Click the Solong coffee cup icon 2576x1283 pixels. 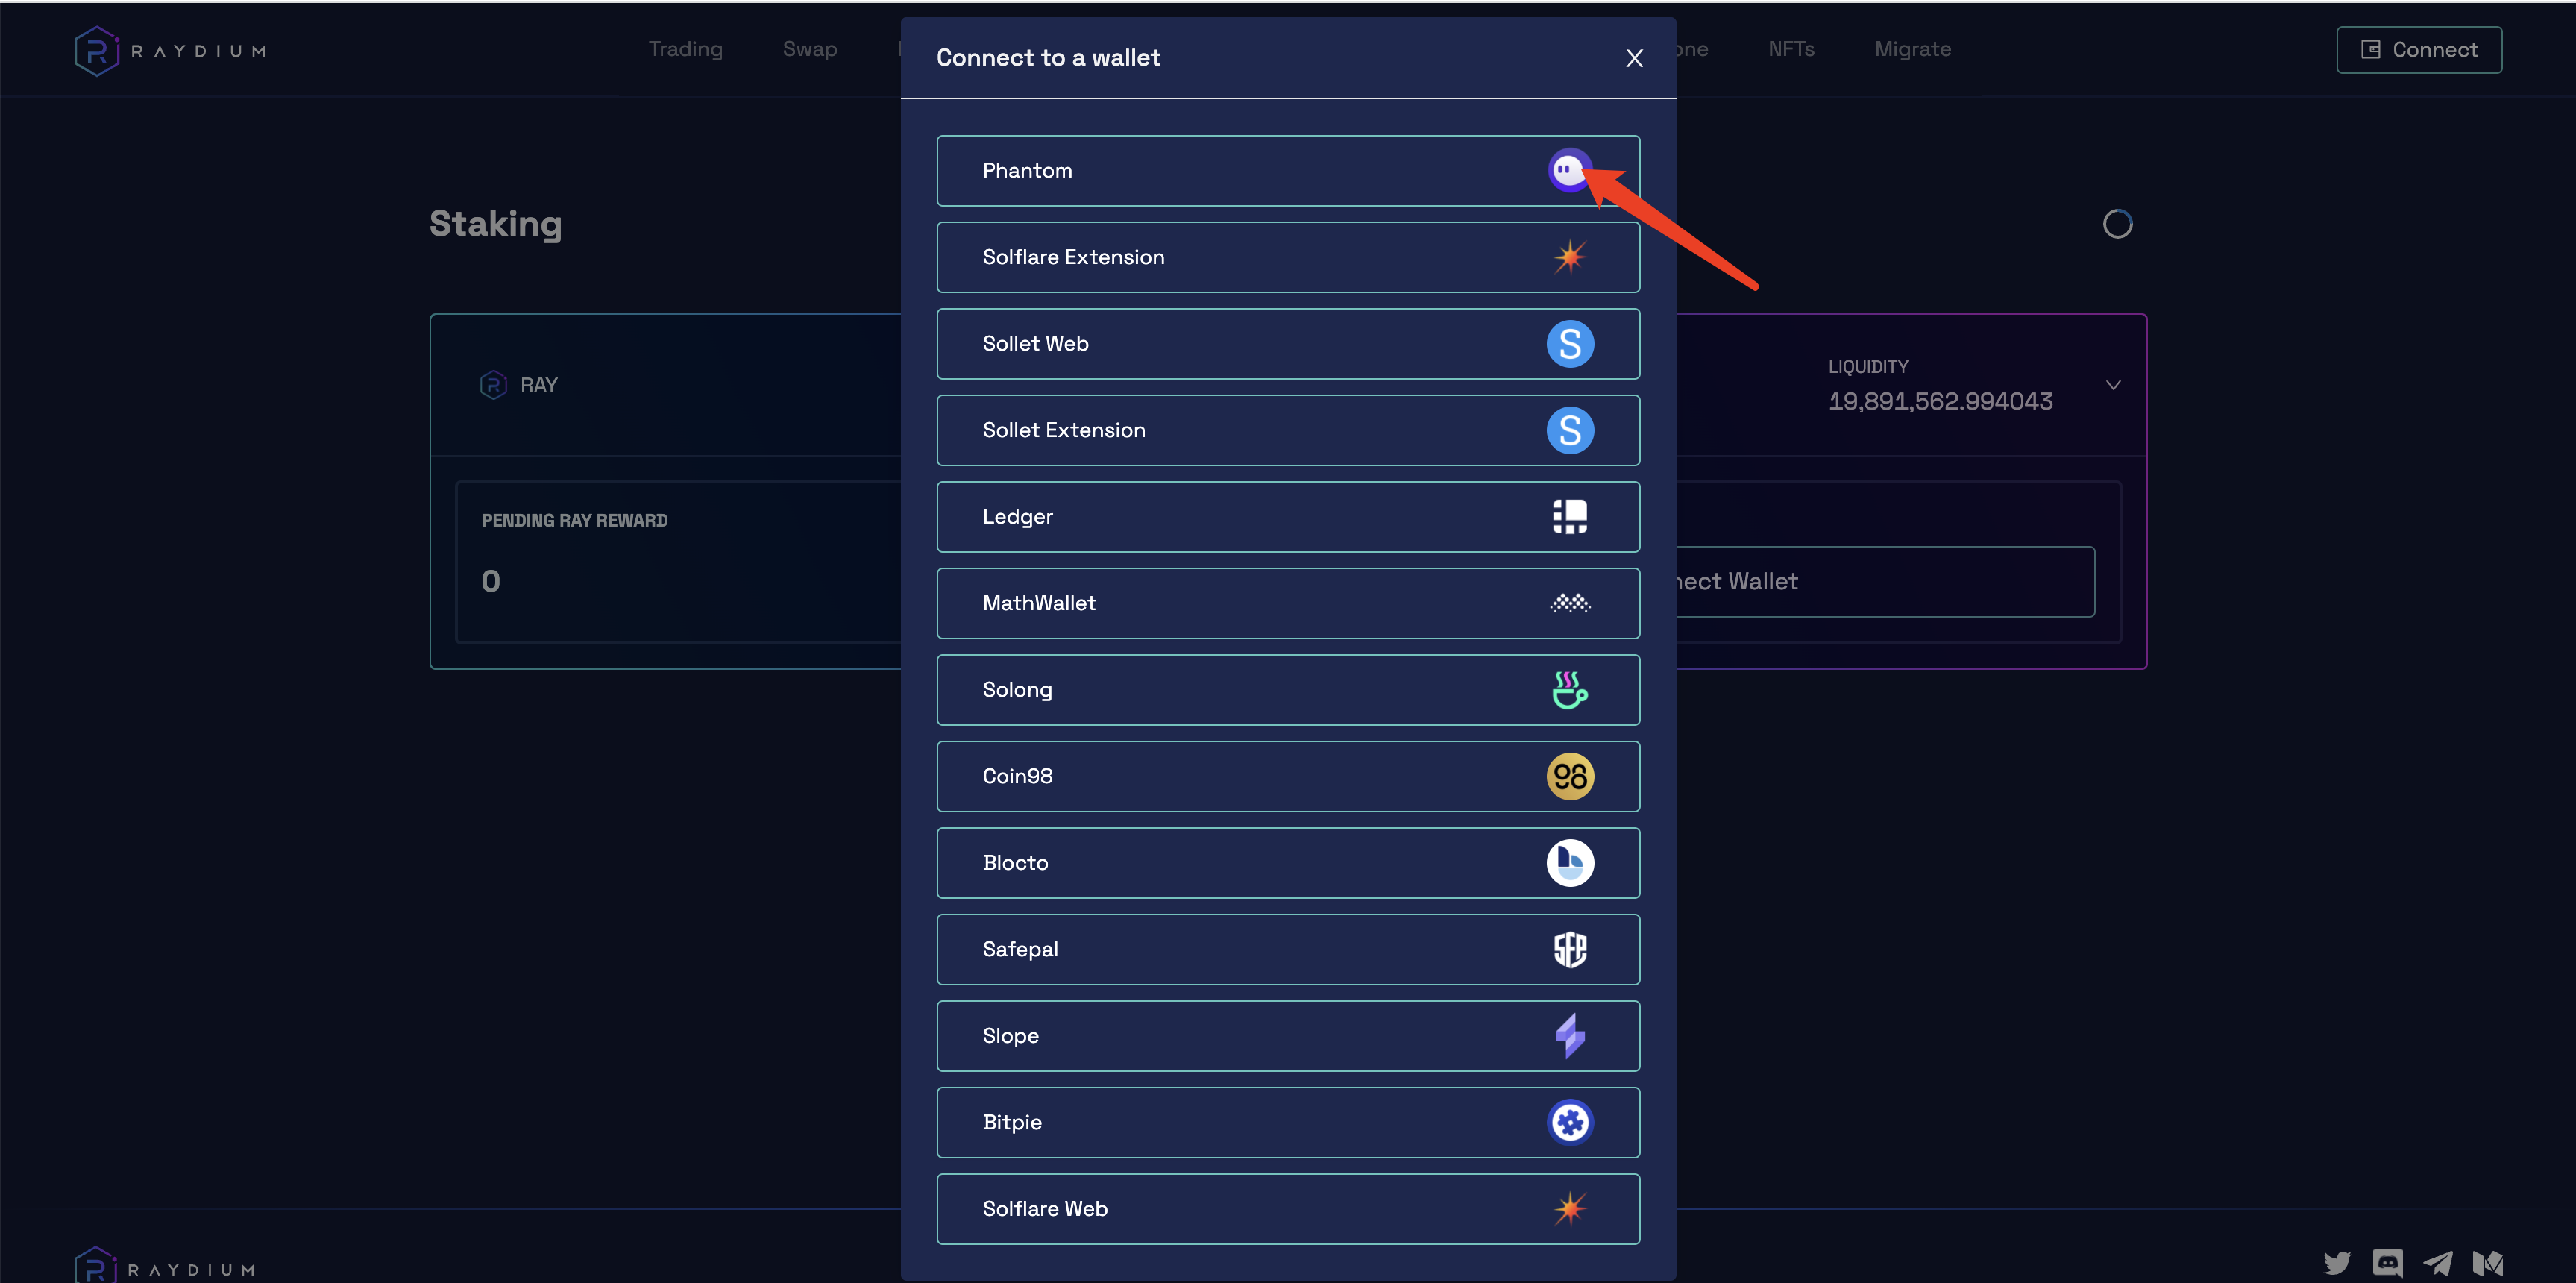[x=1570, y=690]
